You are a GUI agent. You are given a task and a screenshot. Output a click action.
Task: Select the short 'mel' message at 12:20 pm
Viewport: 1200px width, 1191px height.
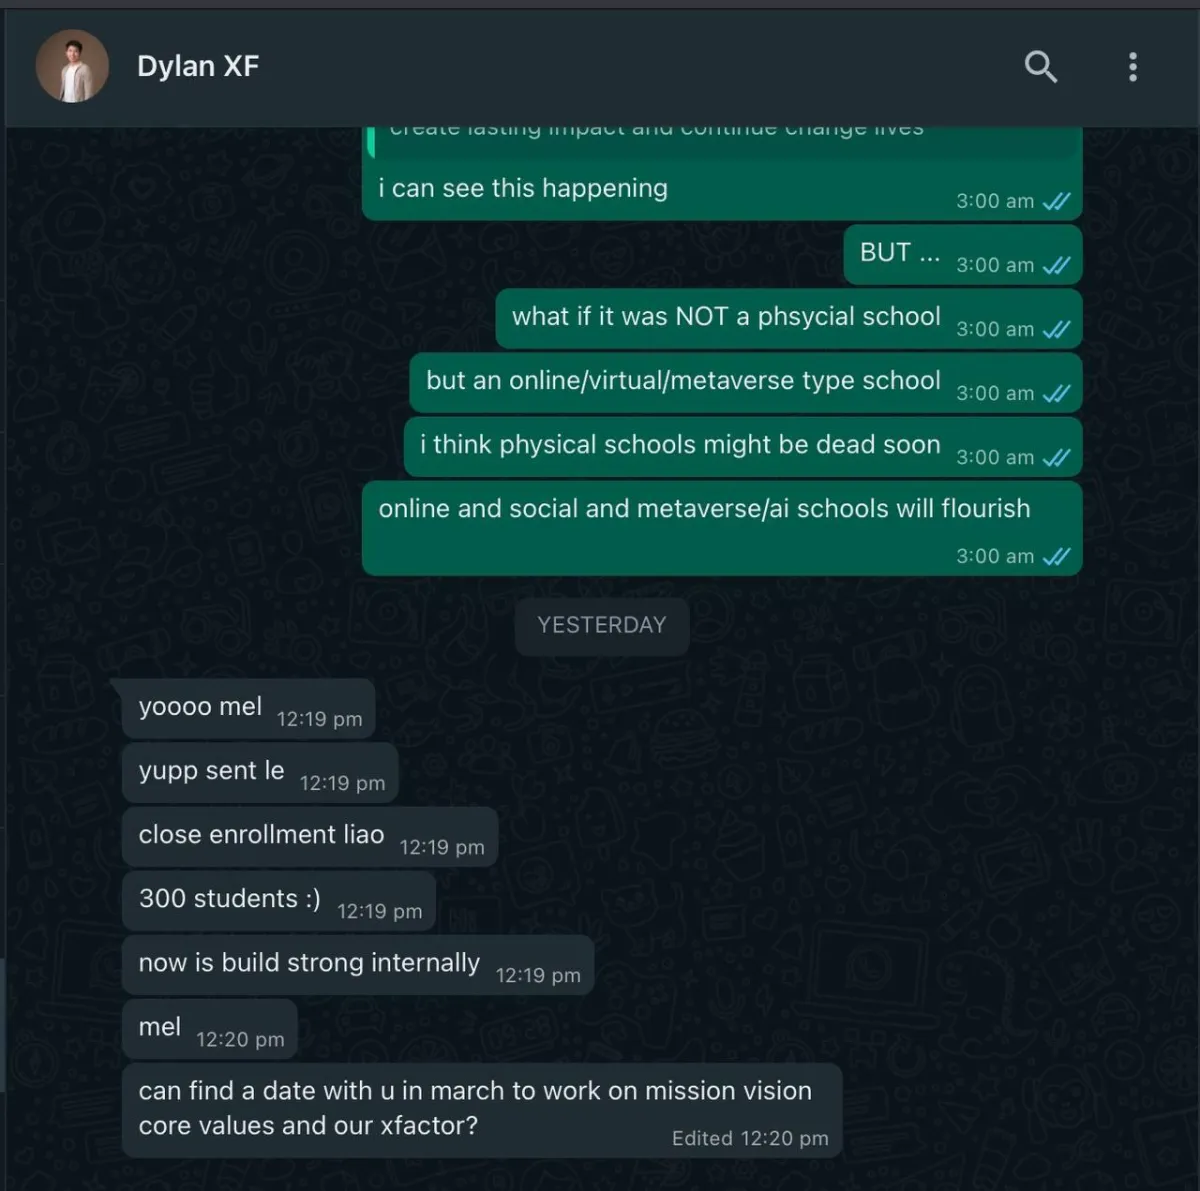(x=210, y=1029)
